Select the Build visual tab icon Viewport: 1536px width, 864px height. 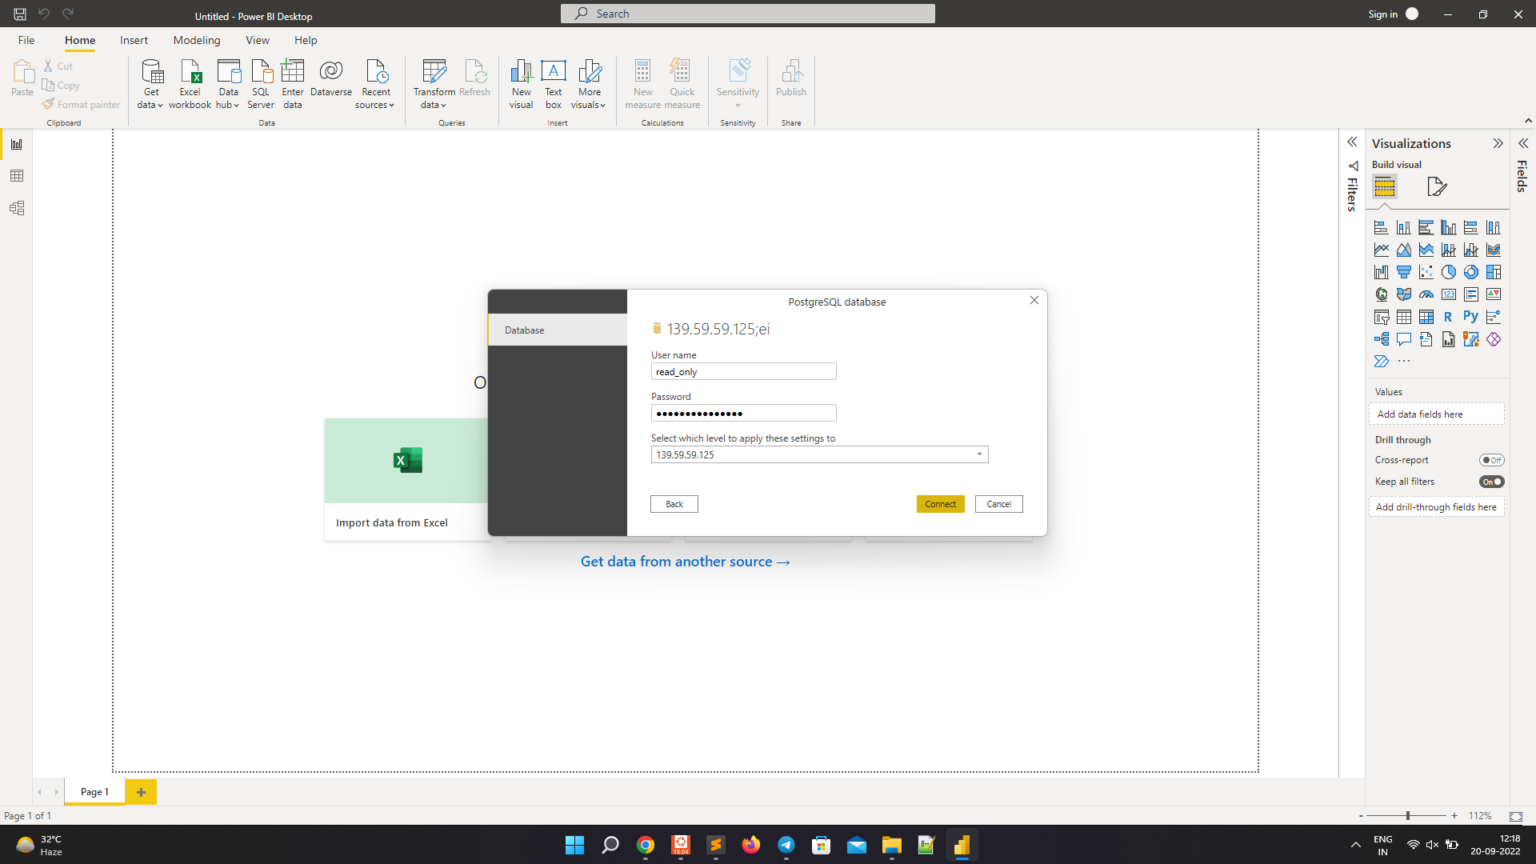1384,187
